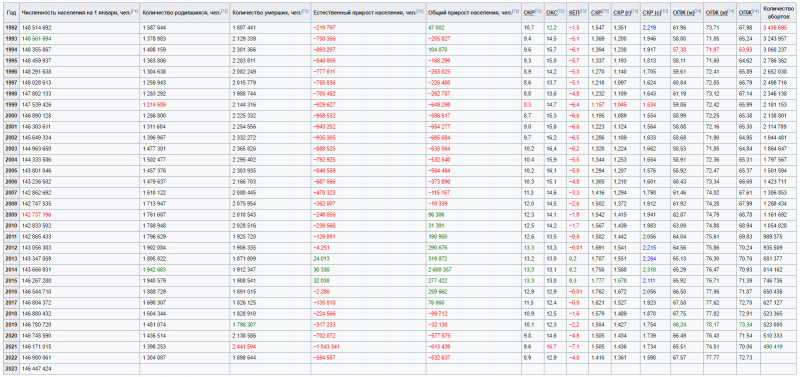Click the green 148 561 694 population value
This screenshot has width=800, height=377.
[x=36, y=39]
